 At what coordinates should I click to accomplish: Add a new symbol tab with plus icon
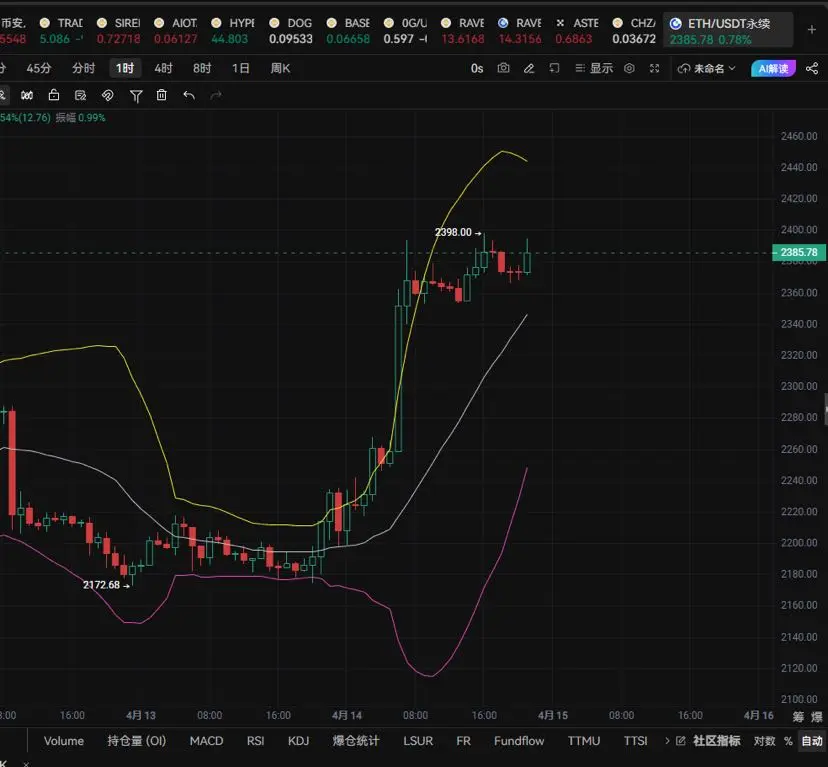pos(812,30)
